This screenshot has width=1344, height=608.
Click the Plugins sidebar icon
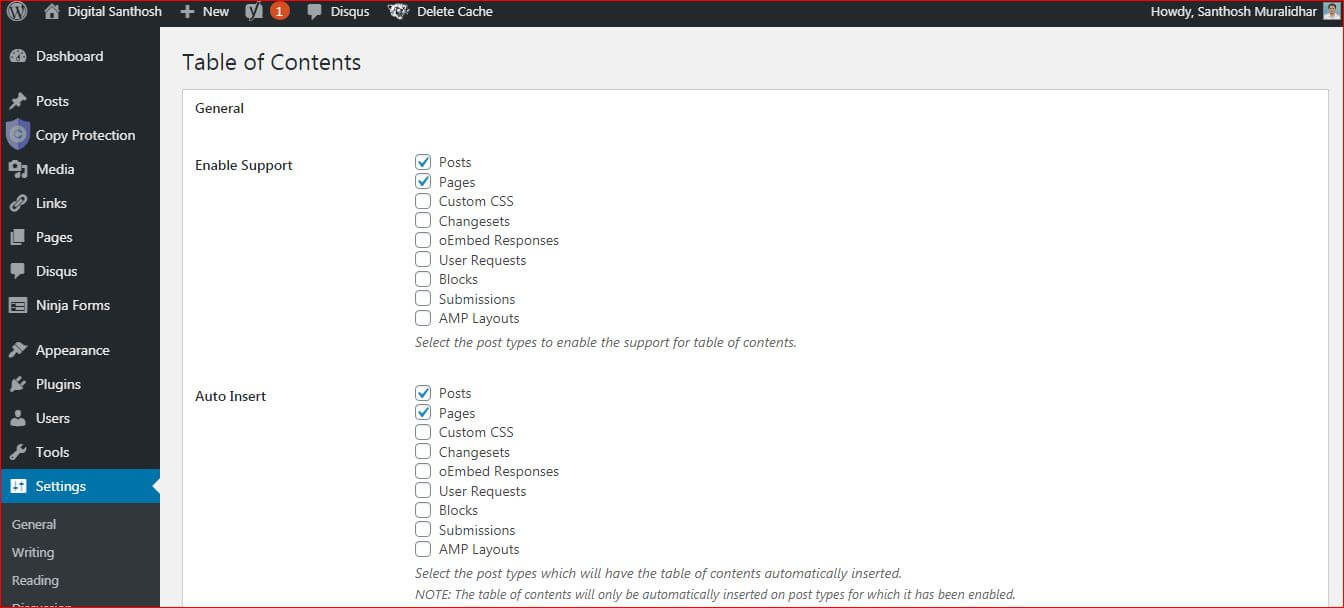coord(17,384)
